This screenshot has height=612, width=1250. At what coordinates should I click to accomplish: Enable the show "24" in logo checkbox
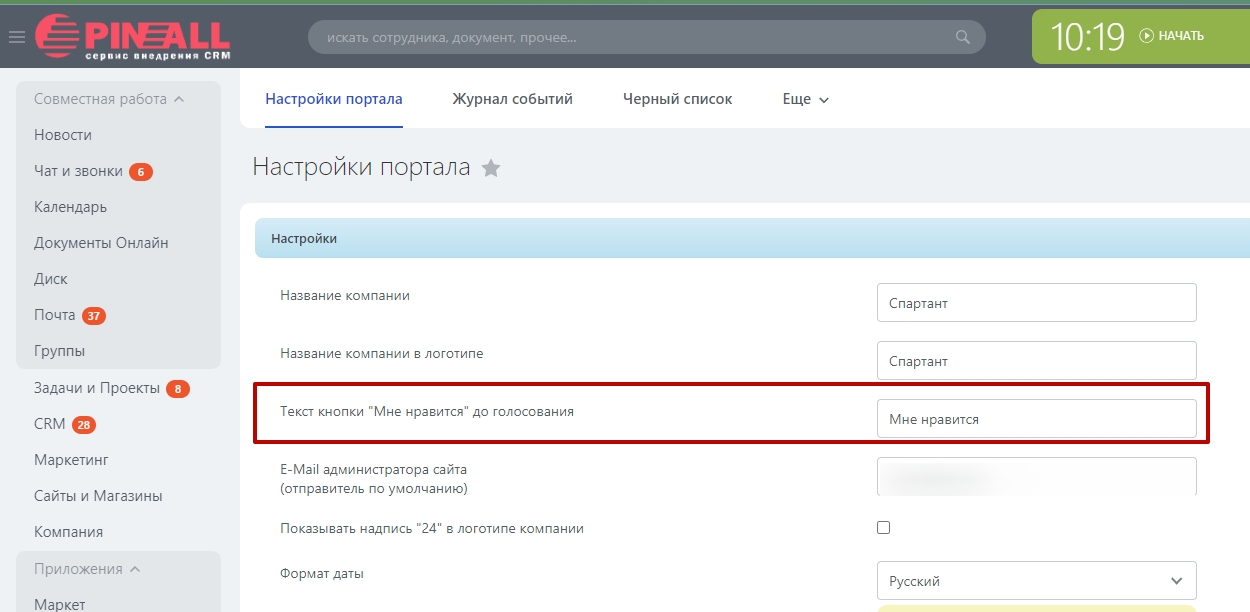(883, 528)
